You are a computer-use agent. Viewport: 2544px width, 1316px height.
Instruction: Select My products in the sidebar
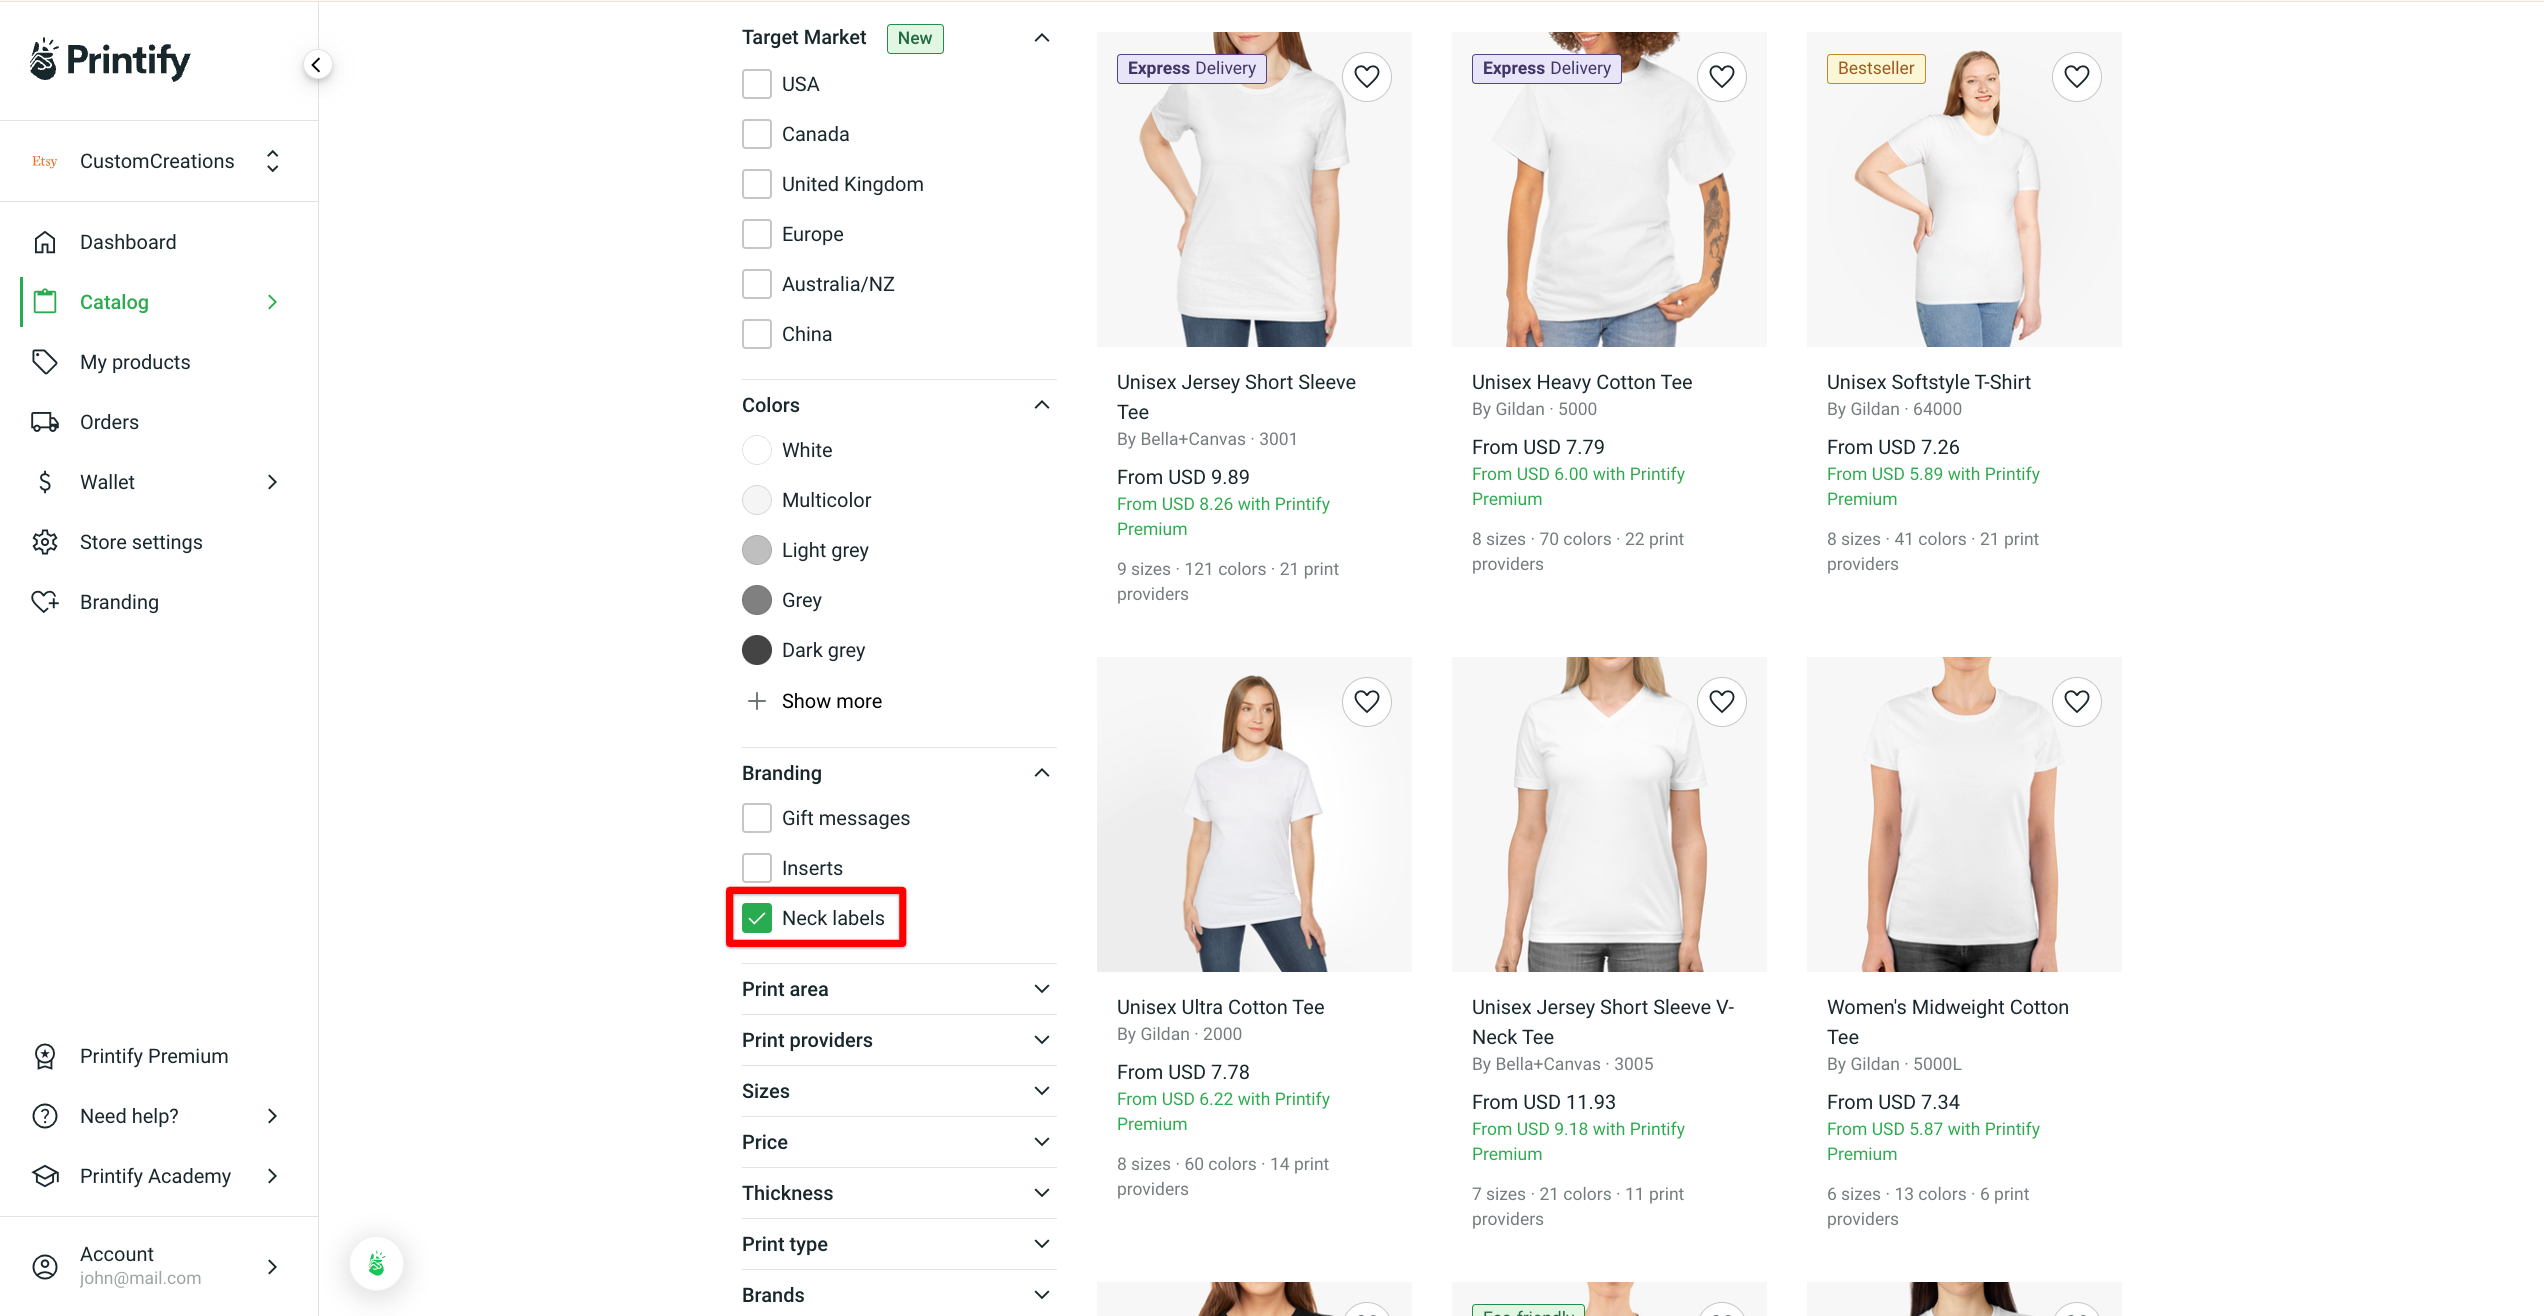pyautogui.click(x=135, y=361)
